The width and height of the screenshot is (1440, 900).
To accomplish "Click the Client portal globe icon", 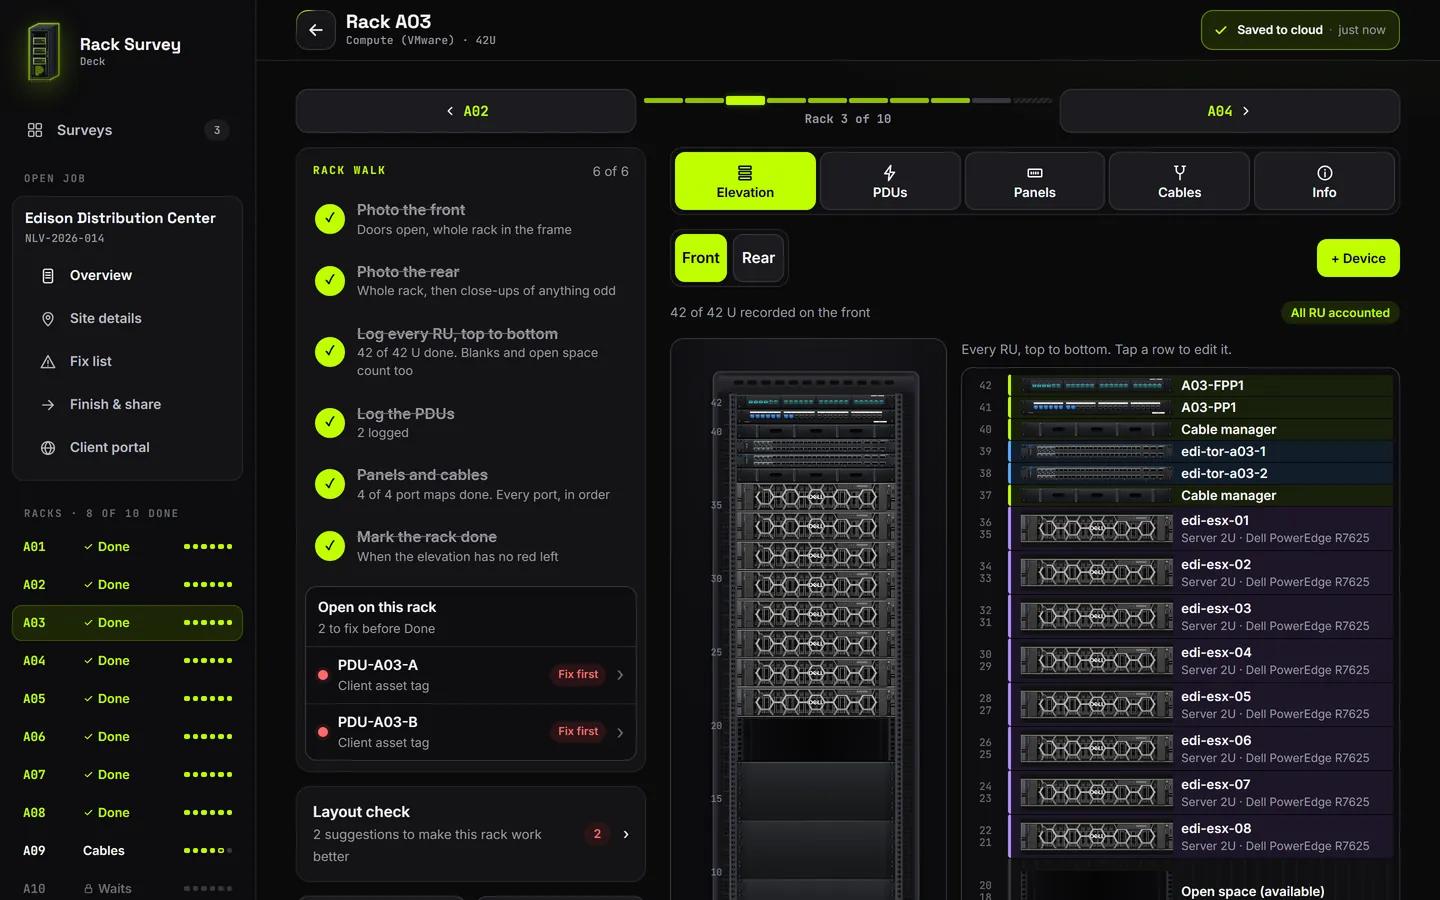I will pos(48,448).
